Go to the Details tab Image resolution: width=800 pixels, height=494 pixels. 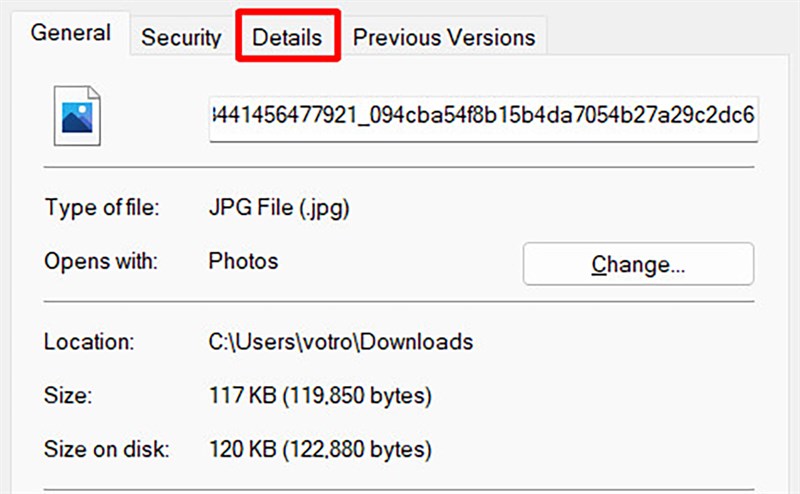(x=287, y=38)
